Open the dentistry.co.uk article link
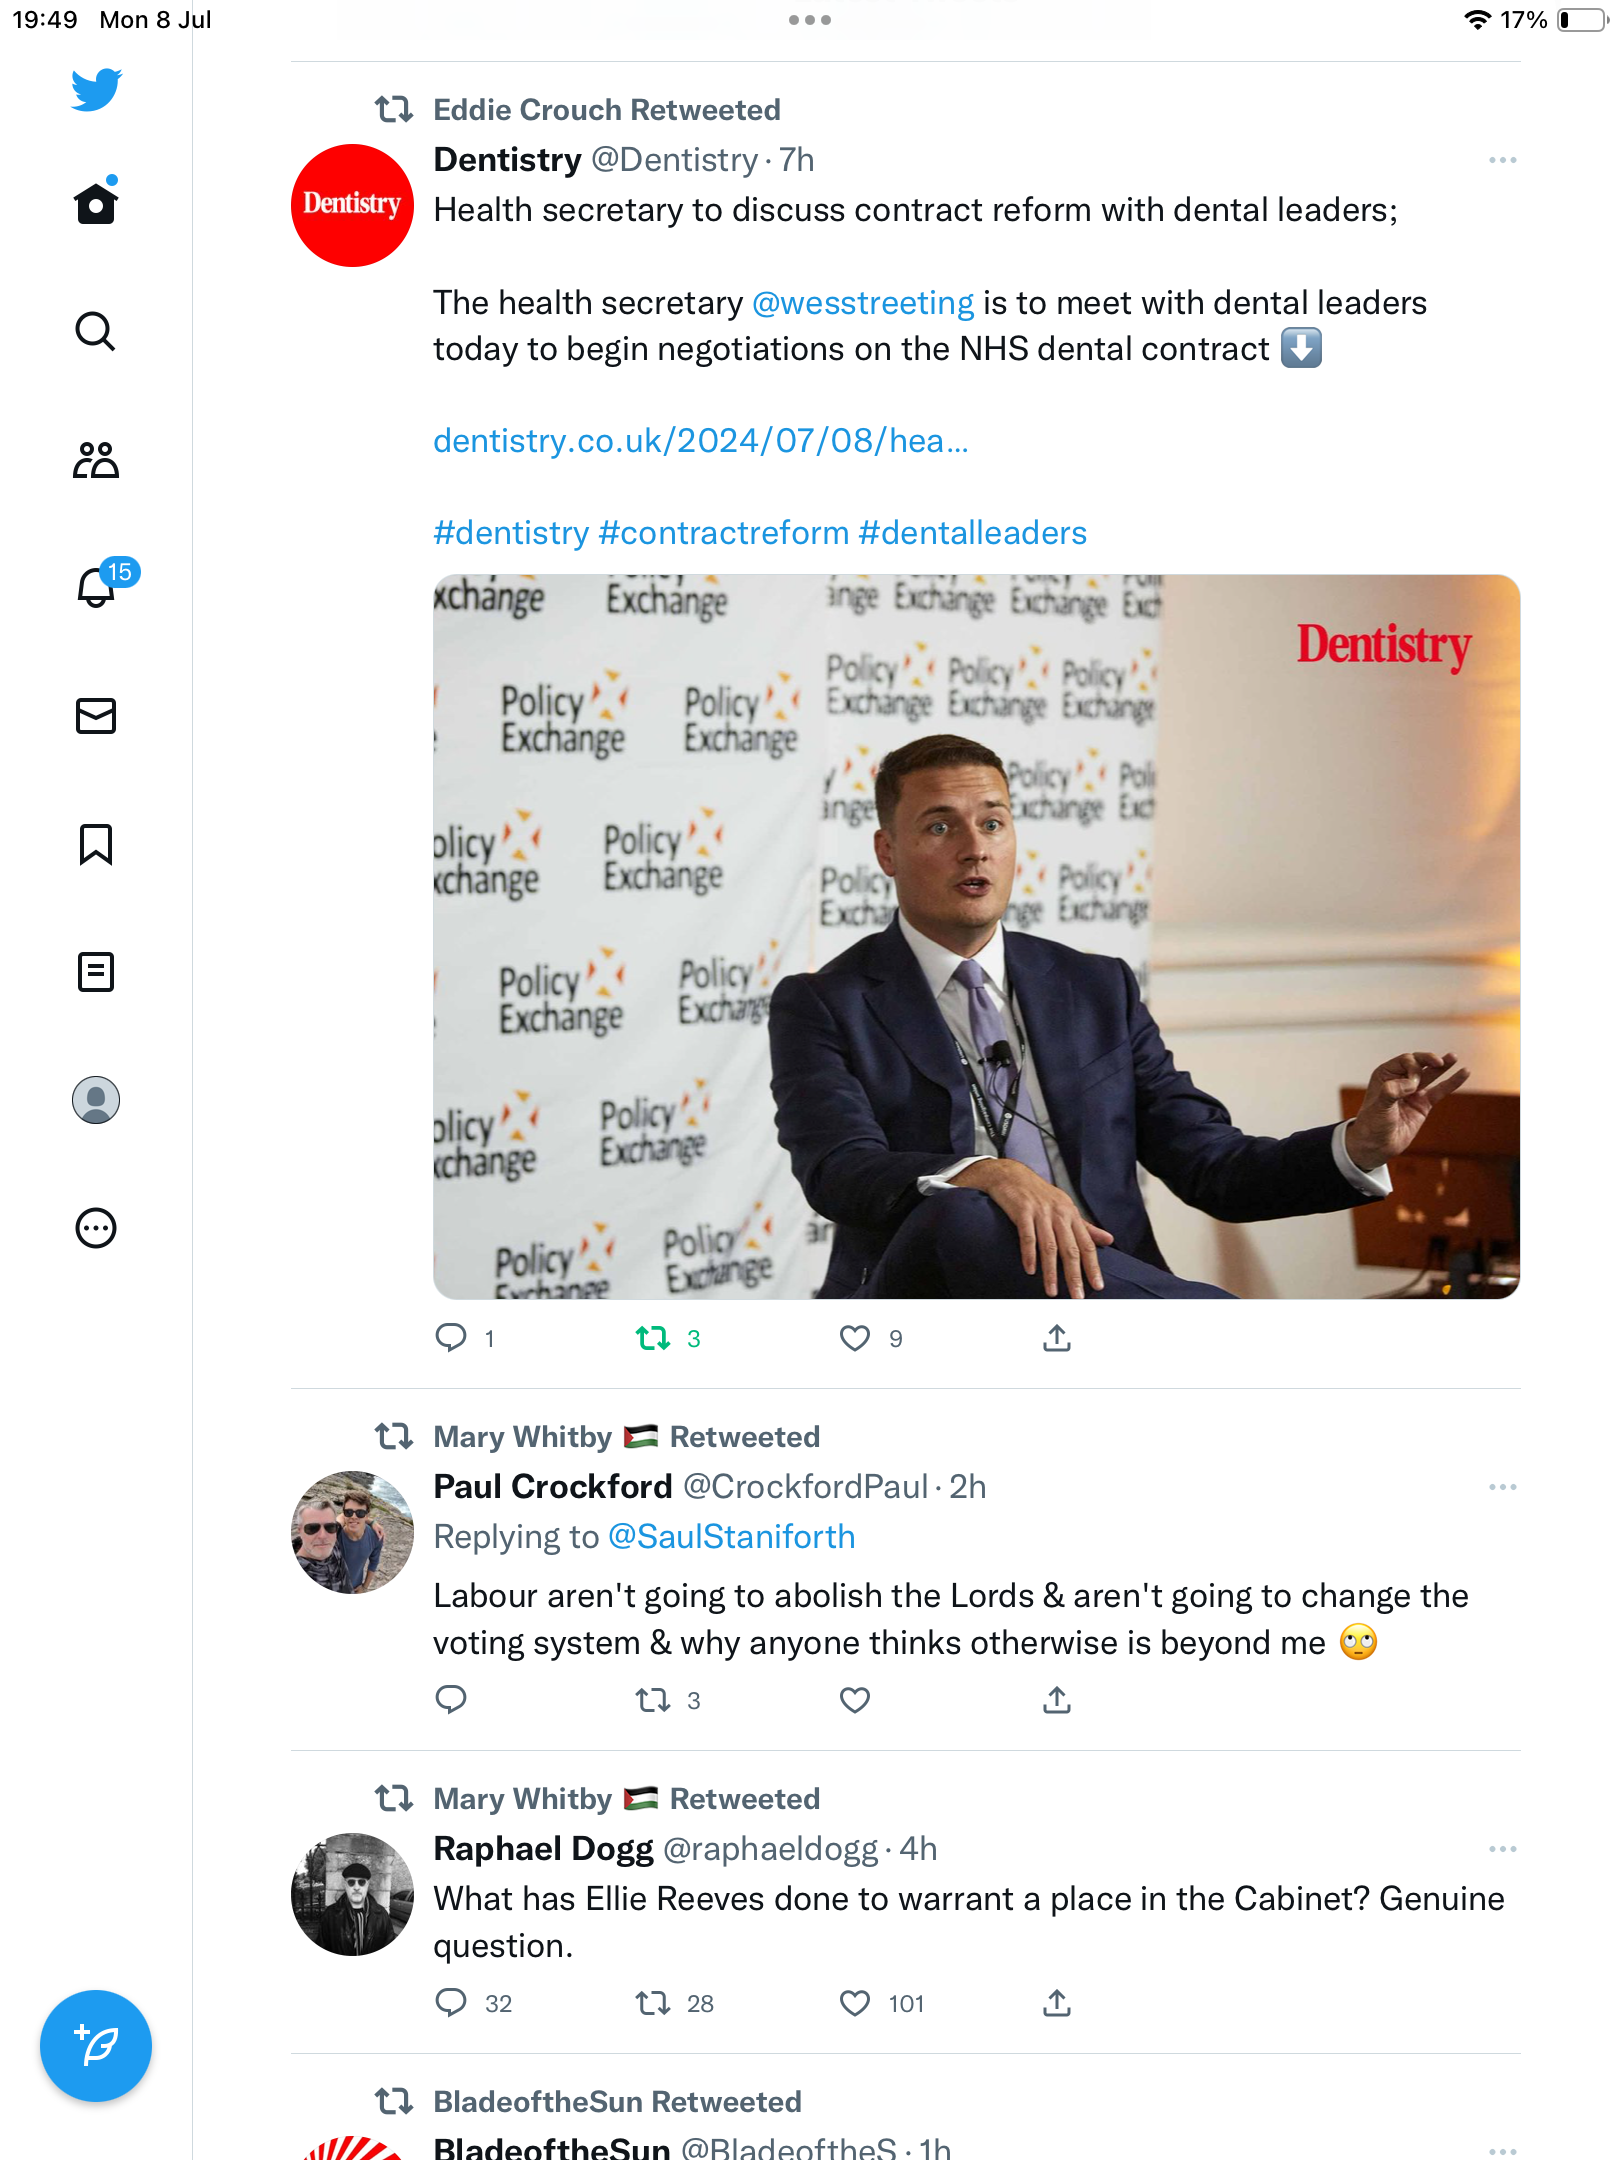 click(x=700, y=441)
